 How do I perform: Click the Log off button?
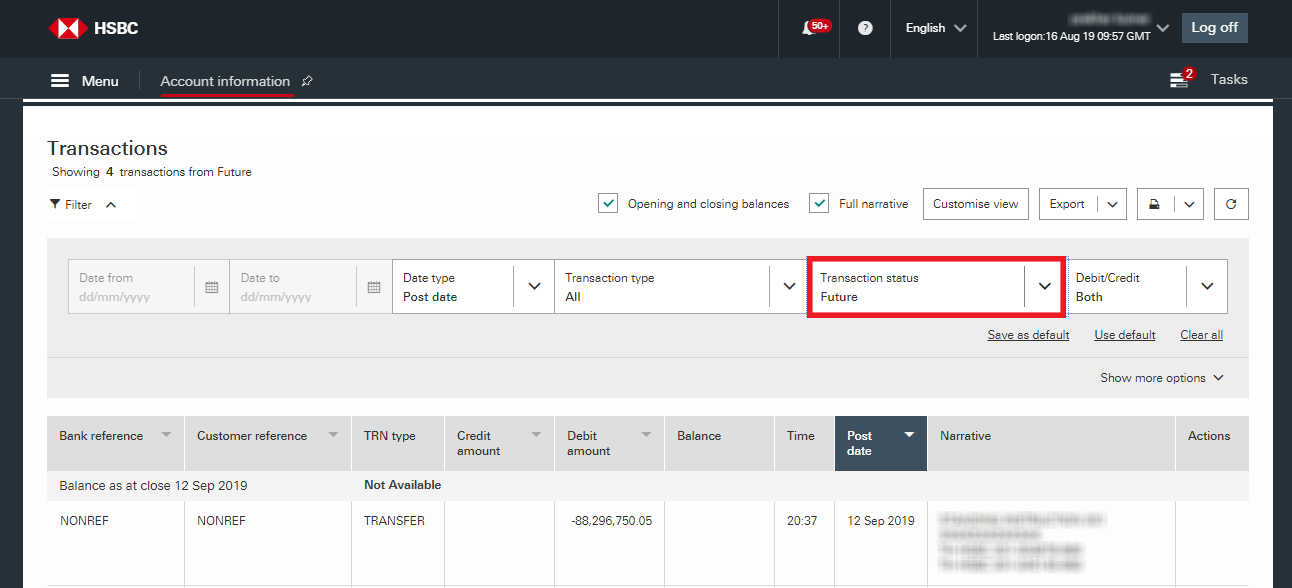pyautogui.click(x=1215, y=28)
